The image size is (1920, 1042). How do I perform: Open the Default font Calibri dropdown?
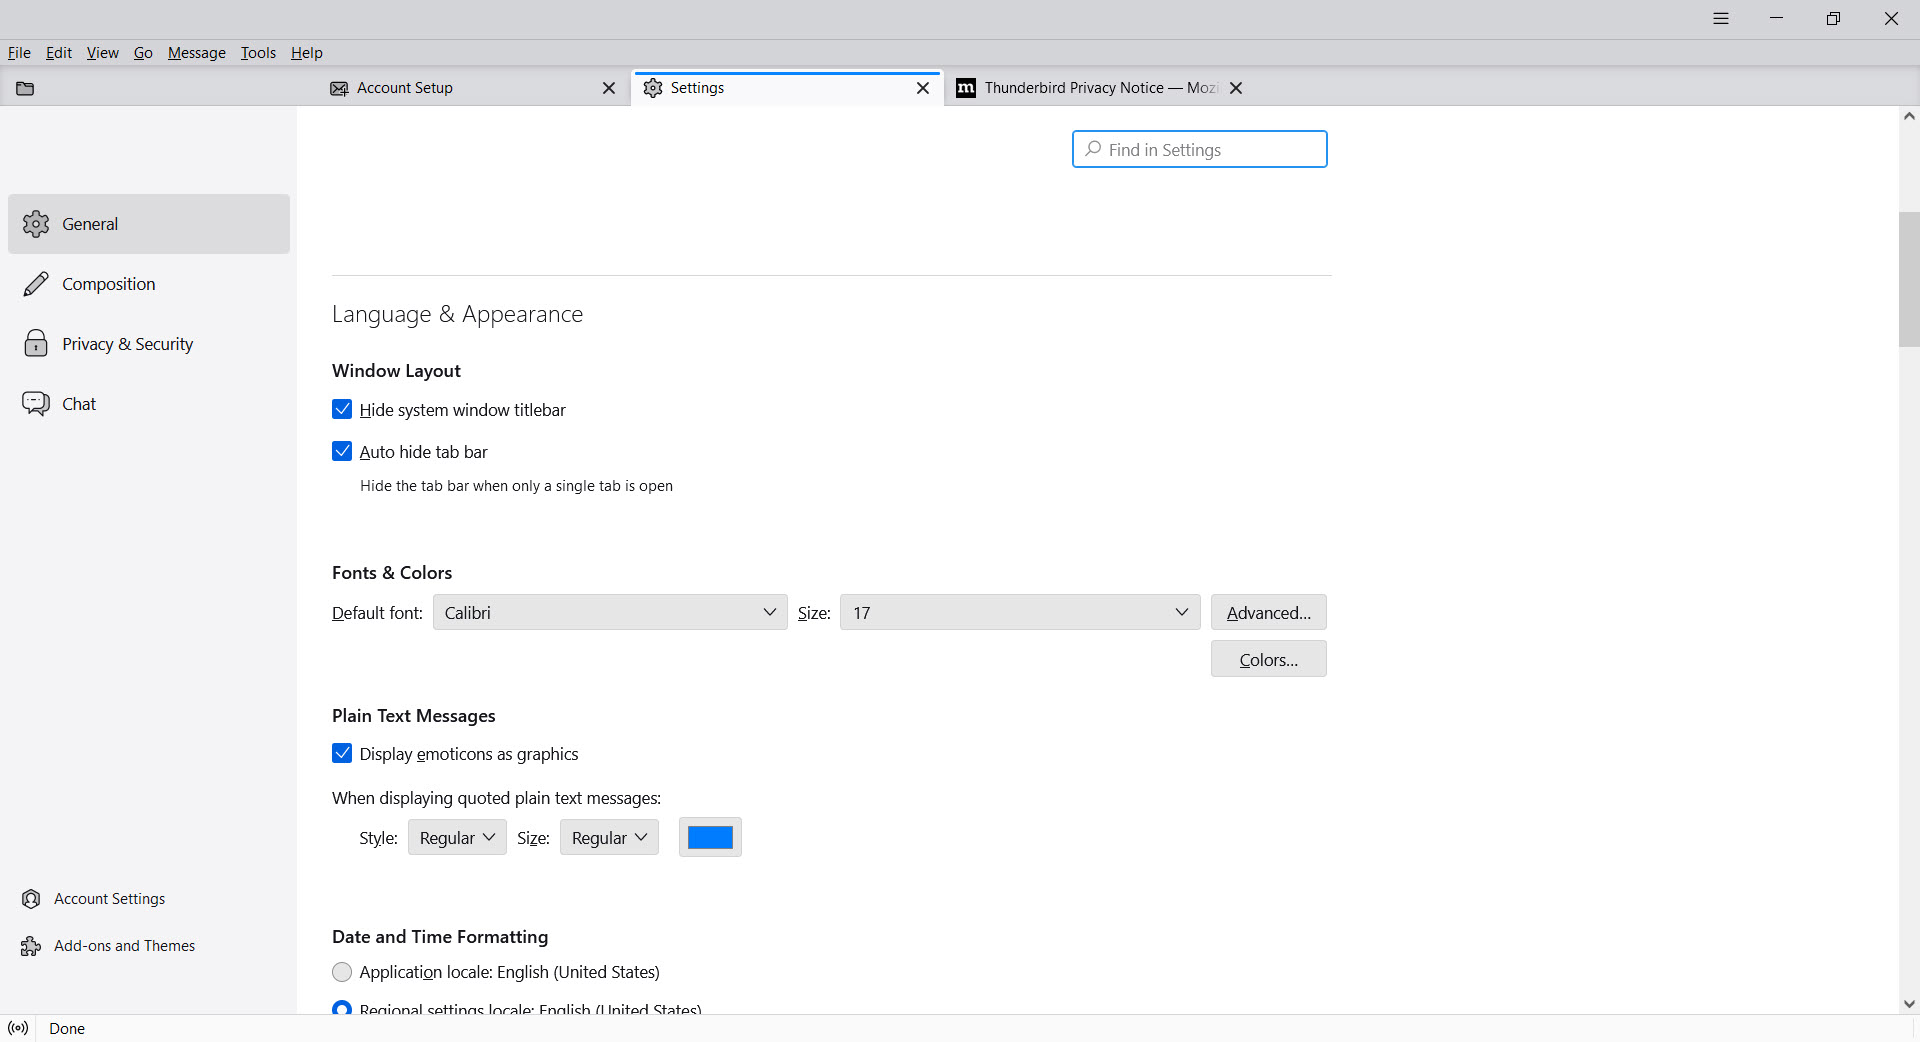(609, 613)
